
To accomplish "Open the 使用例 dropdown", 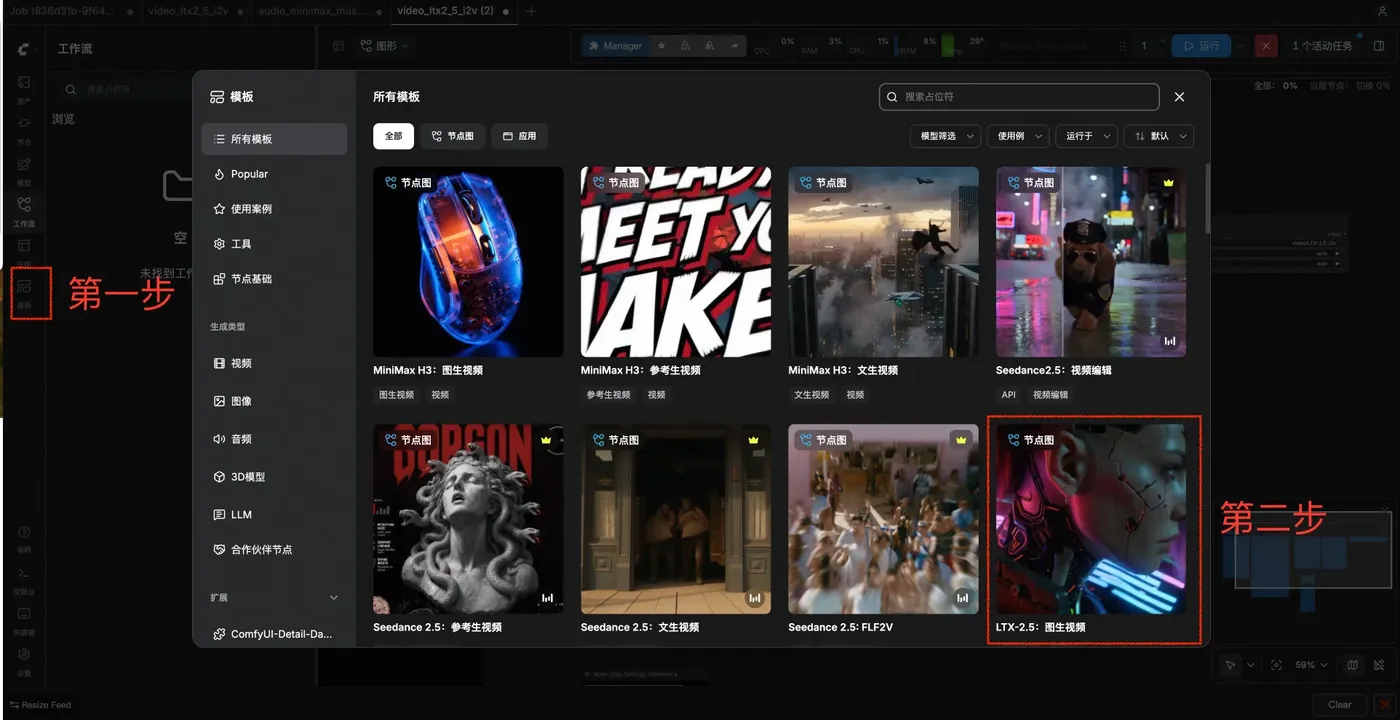I will point(1018,136).
